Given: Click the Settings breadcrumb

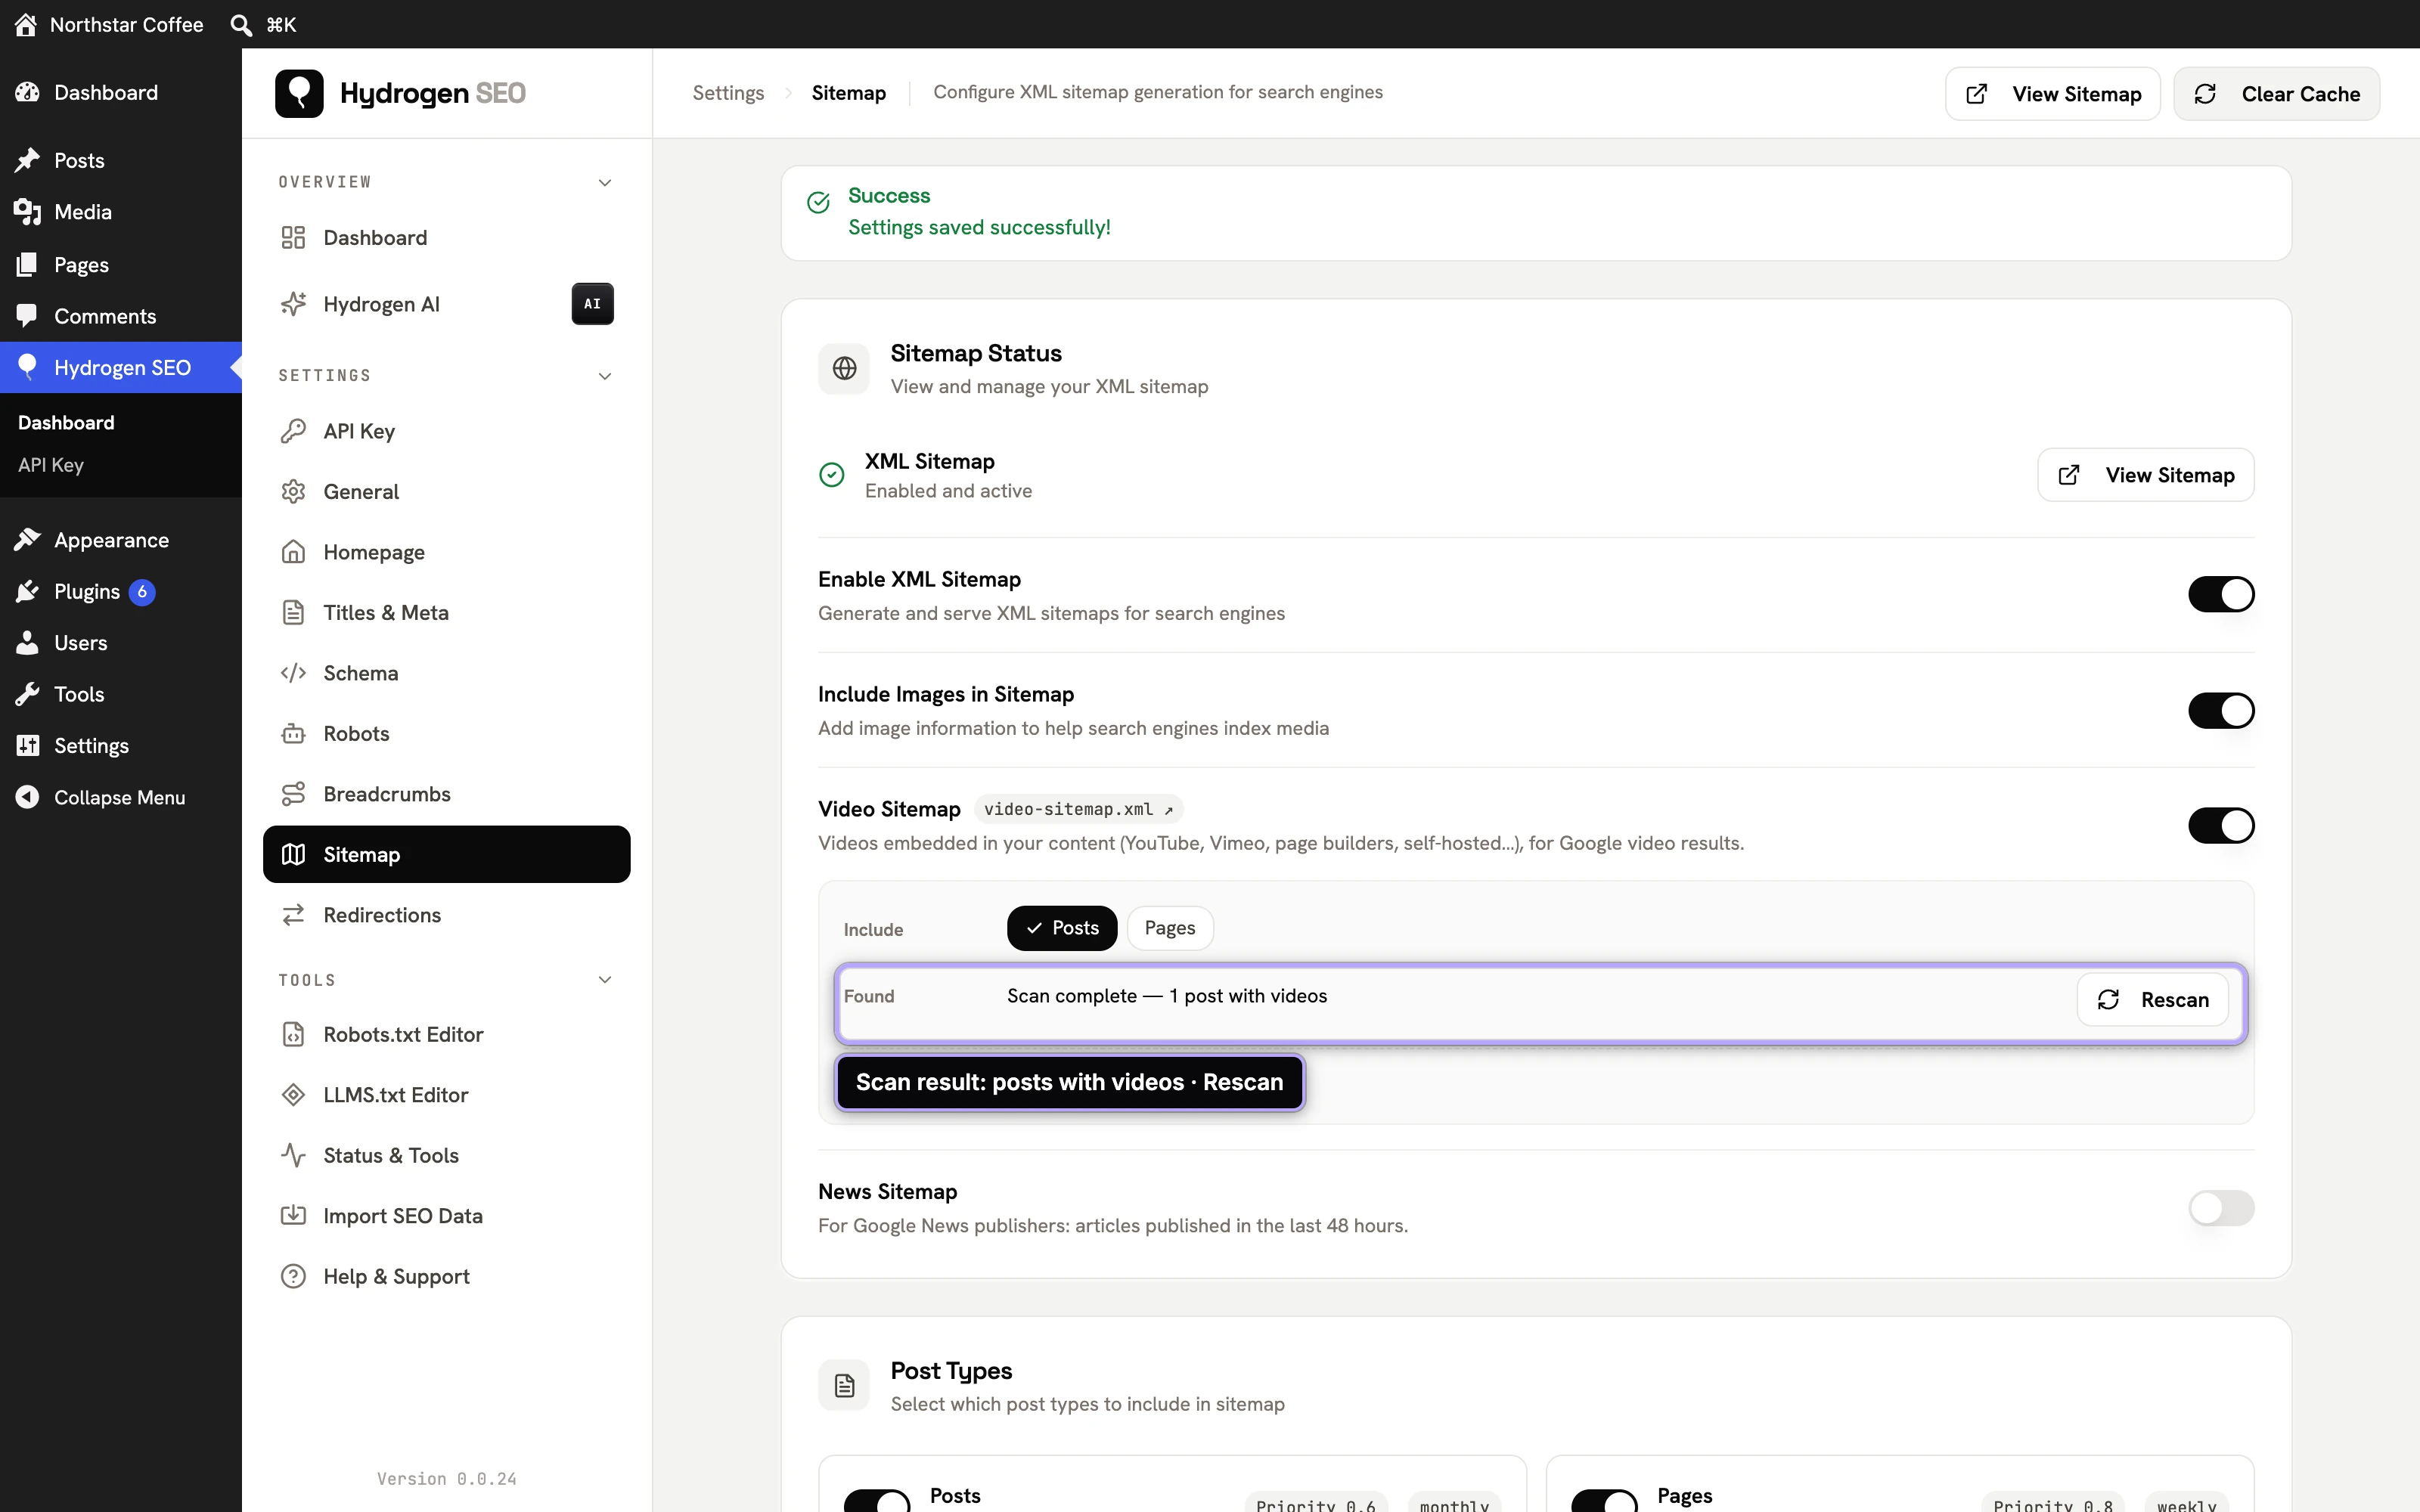Looking at the screenshot, I should (x=728, y=93).
